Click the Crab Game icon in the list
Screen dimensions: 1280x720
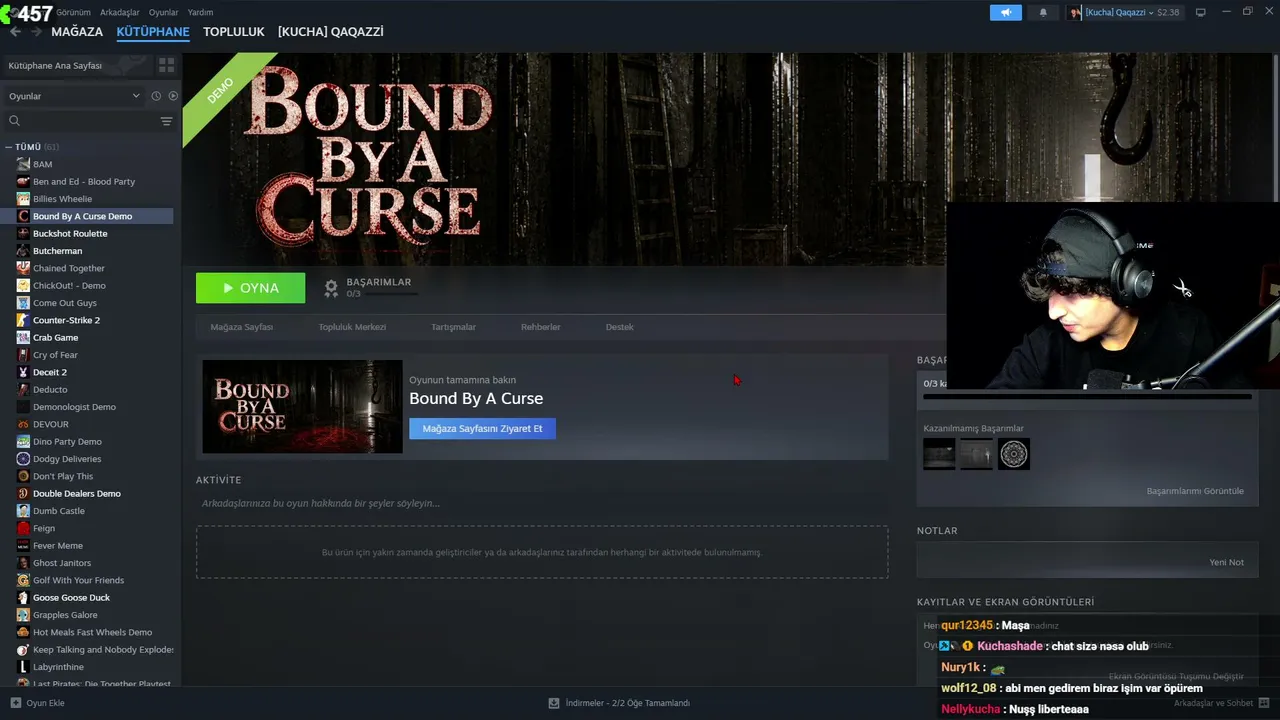[x=23, y=337]
